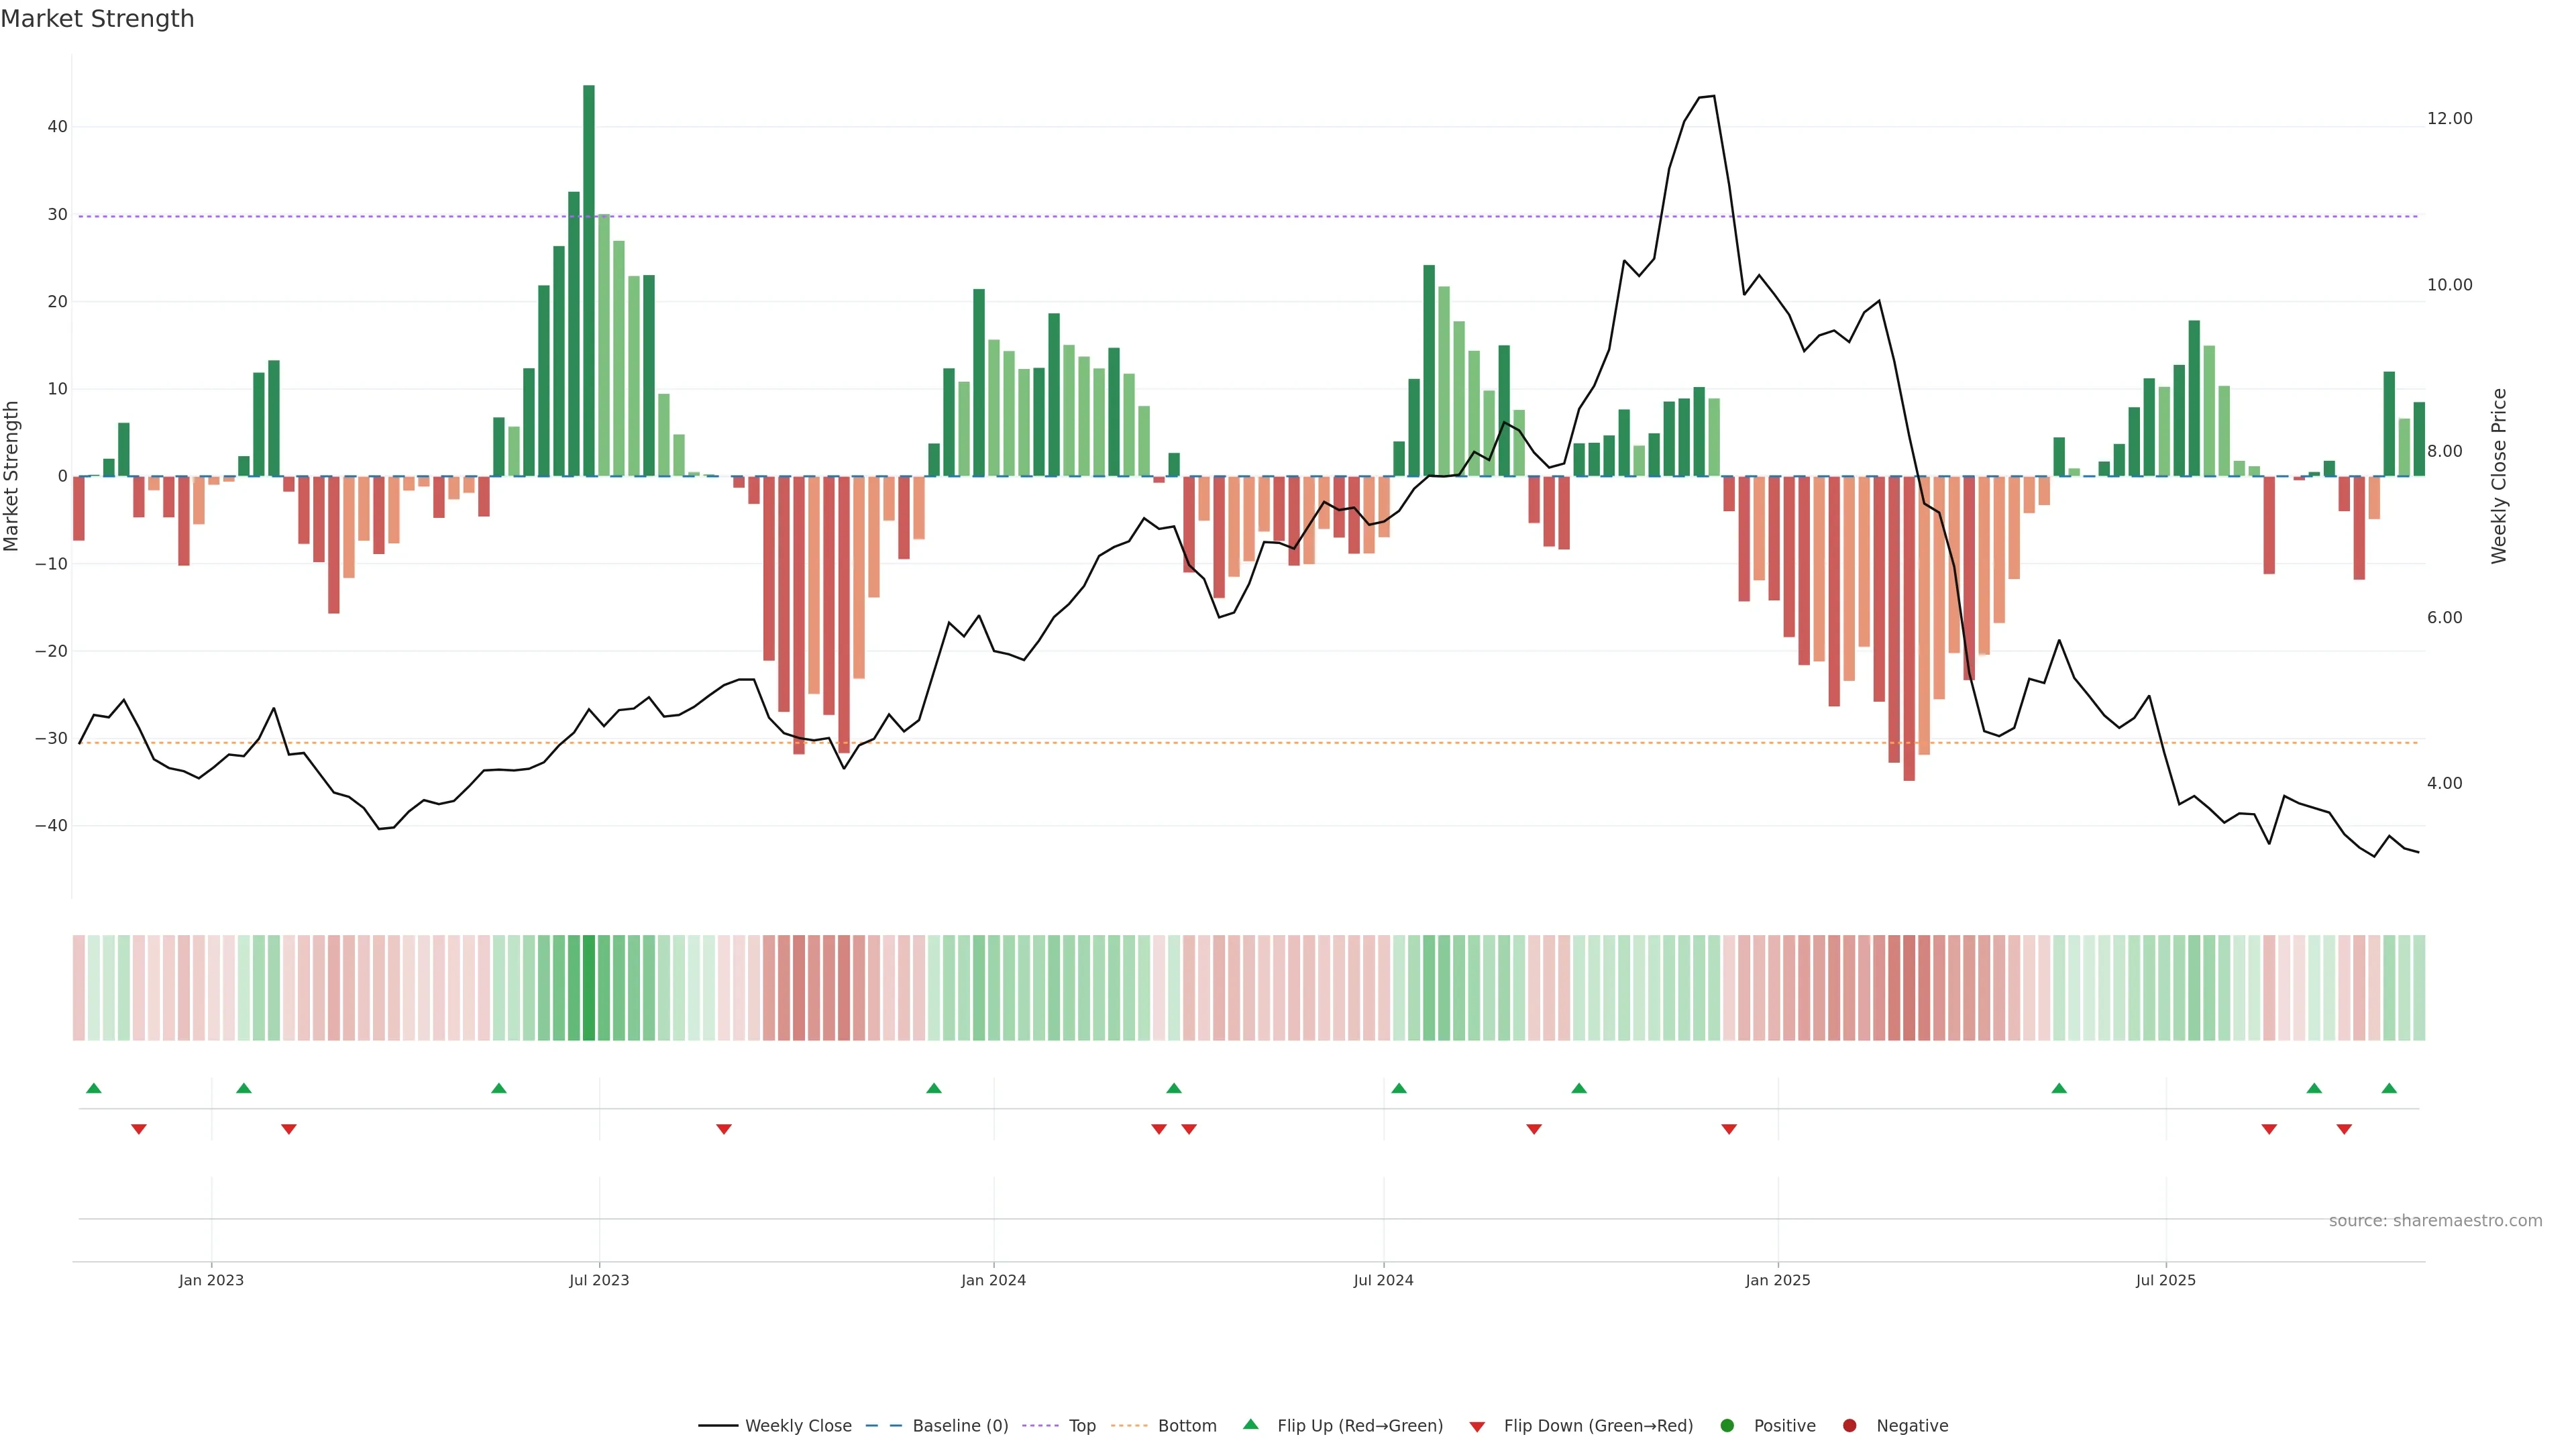This screenshot has width=2576, height=1449.
Task: Click the first green flip-up marker before Jan 2023
Action: coord(94,1088)
